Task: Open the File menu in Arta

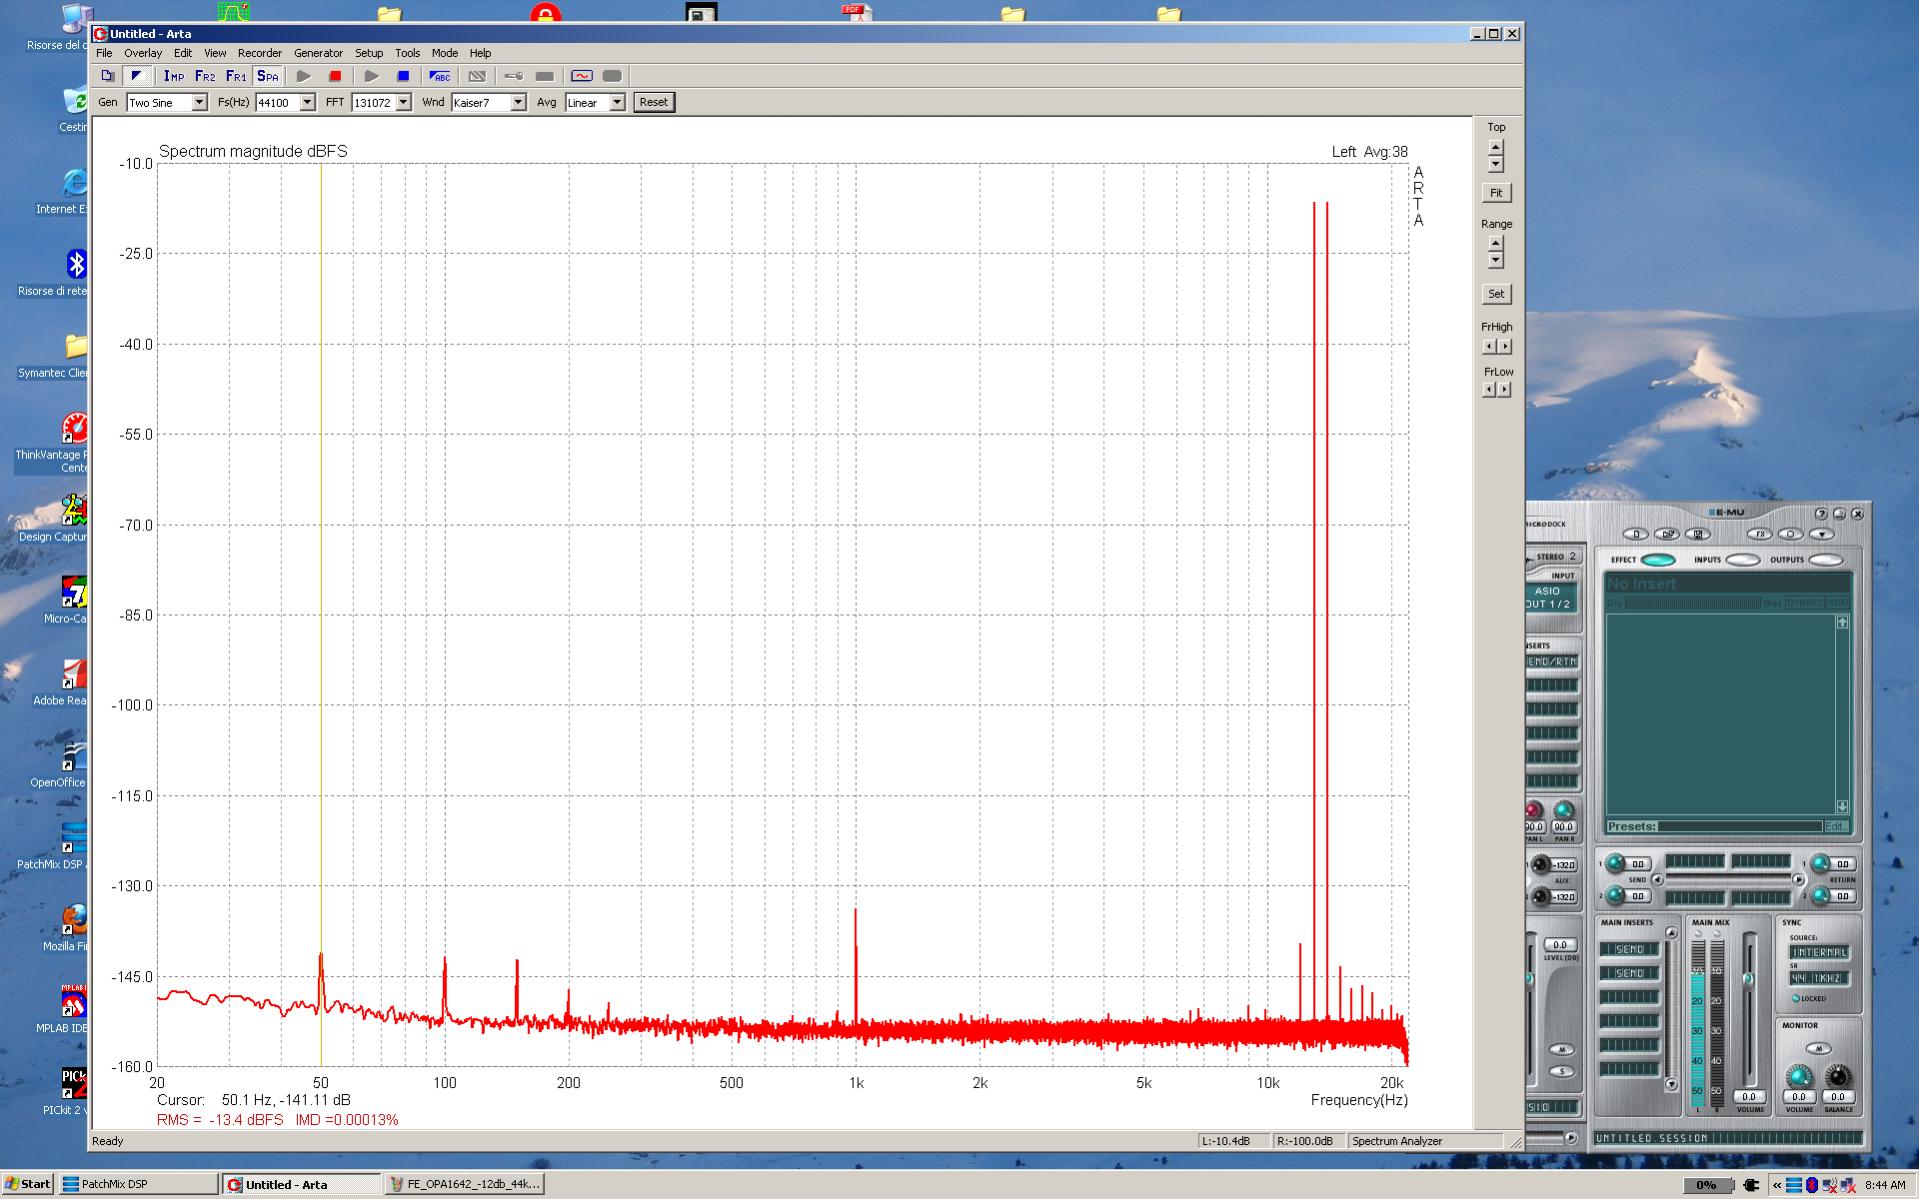Action: tap(104, 53)
